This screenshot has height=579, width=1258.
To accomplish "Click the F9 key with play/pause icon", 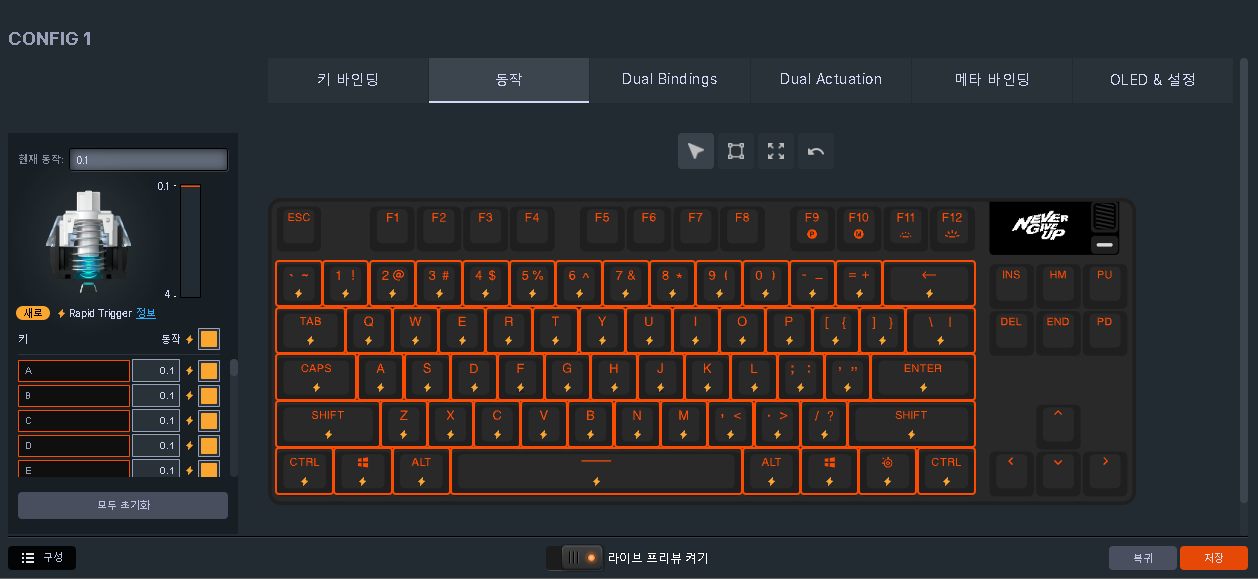I will pyautogui.click(x=811, y=228).
